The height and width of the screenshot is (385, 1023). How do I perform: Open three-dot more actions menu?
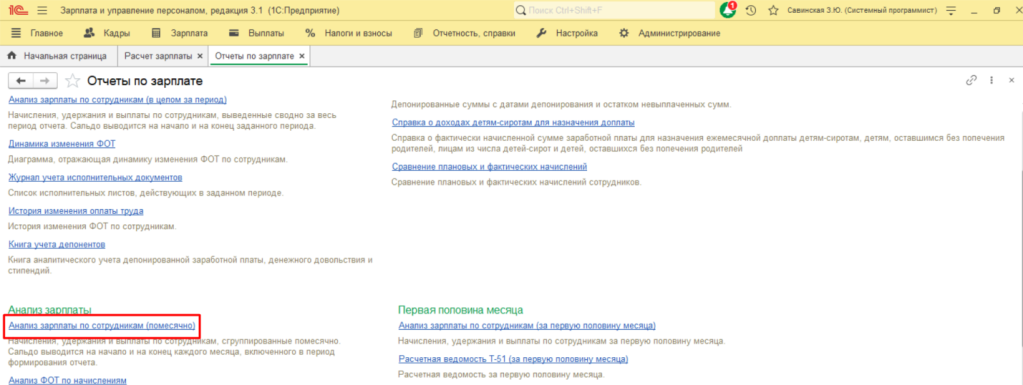tap(991, 80)
